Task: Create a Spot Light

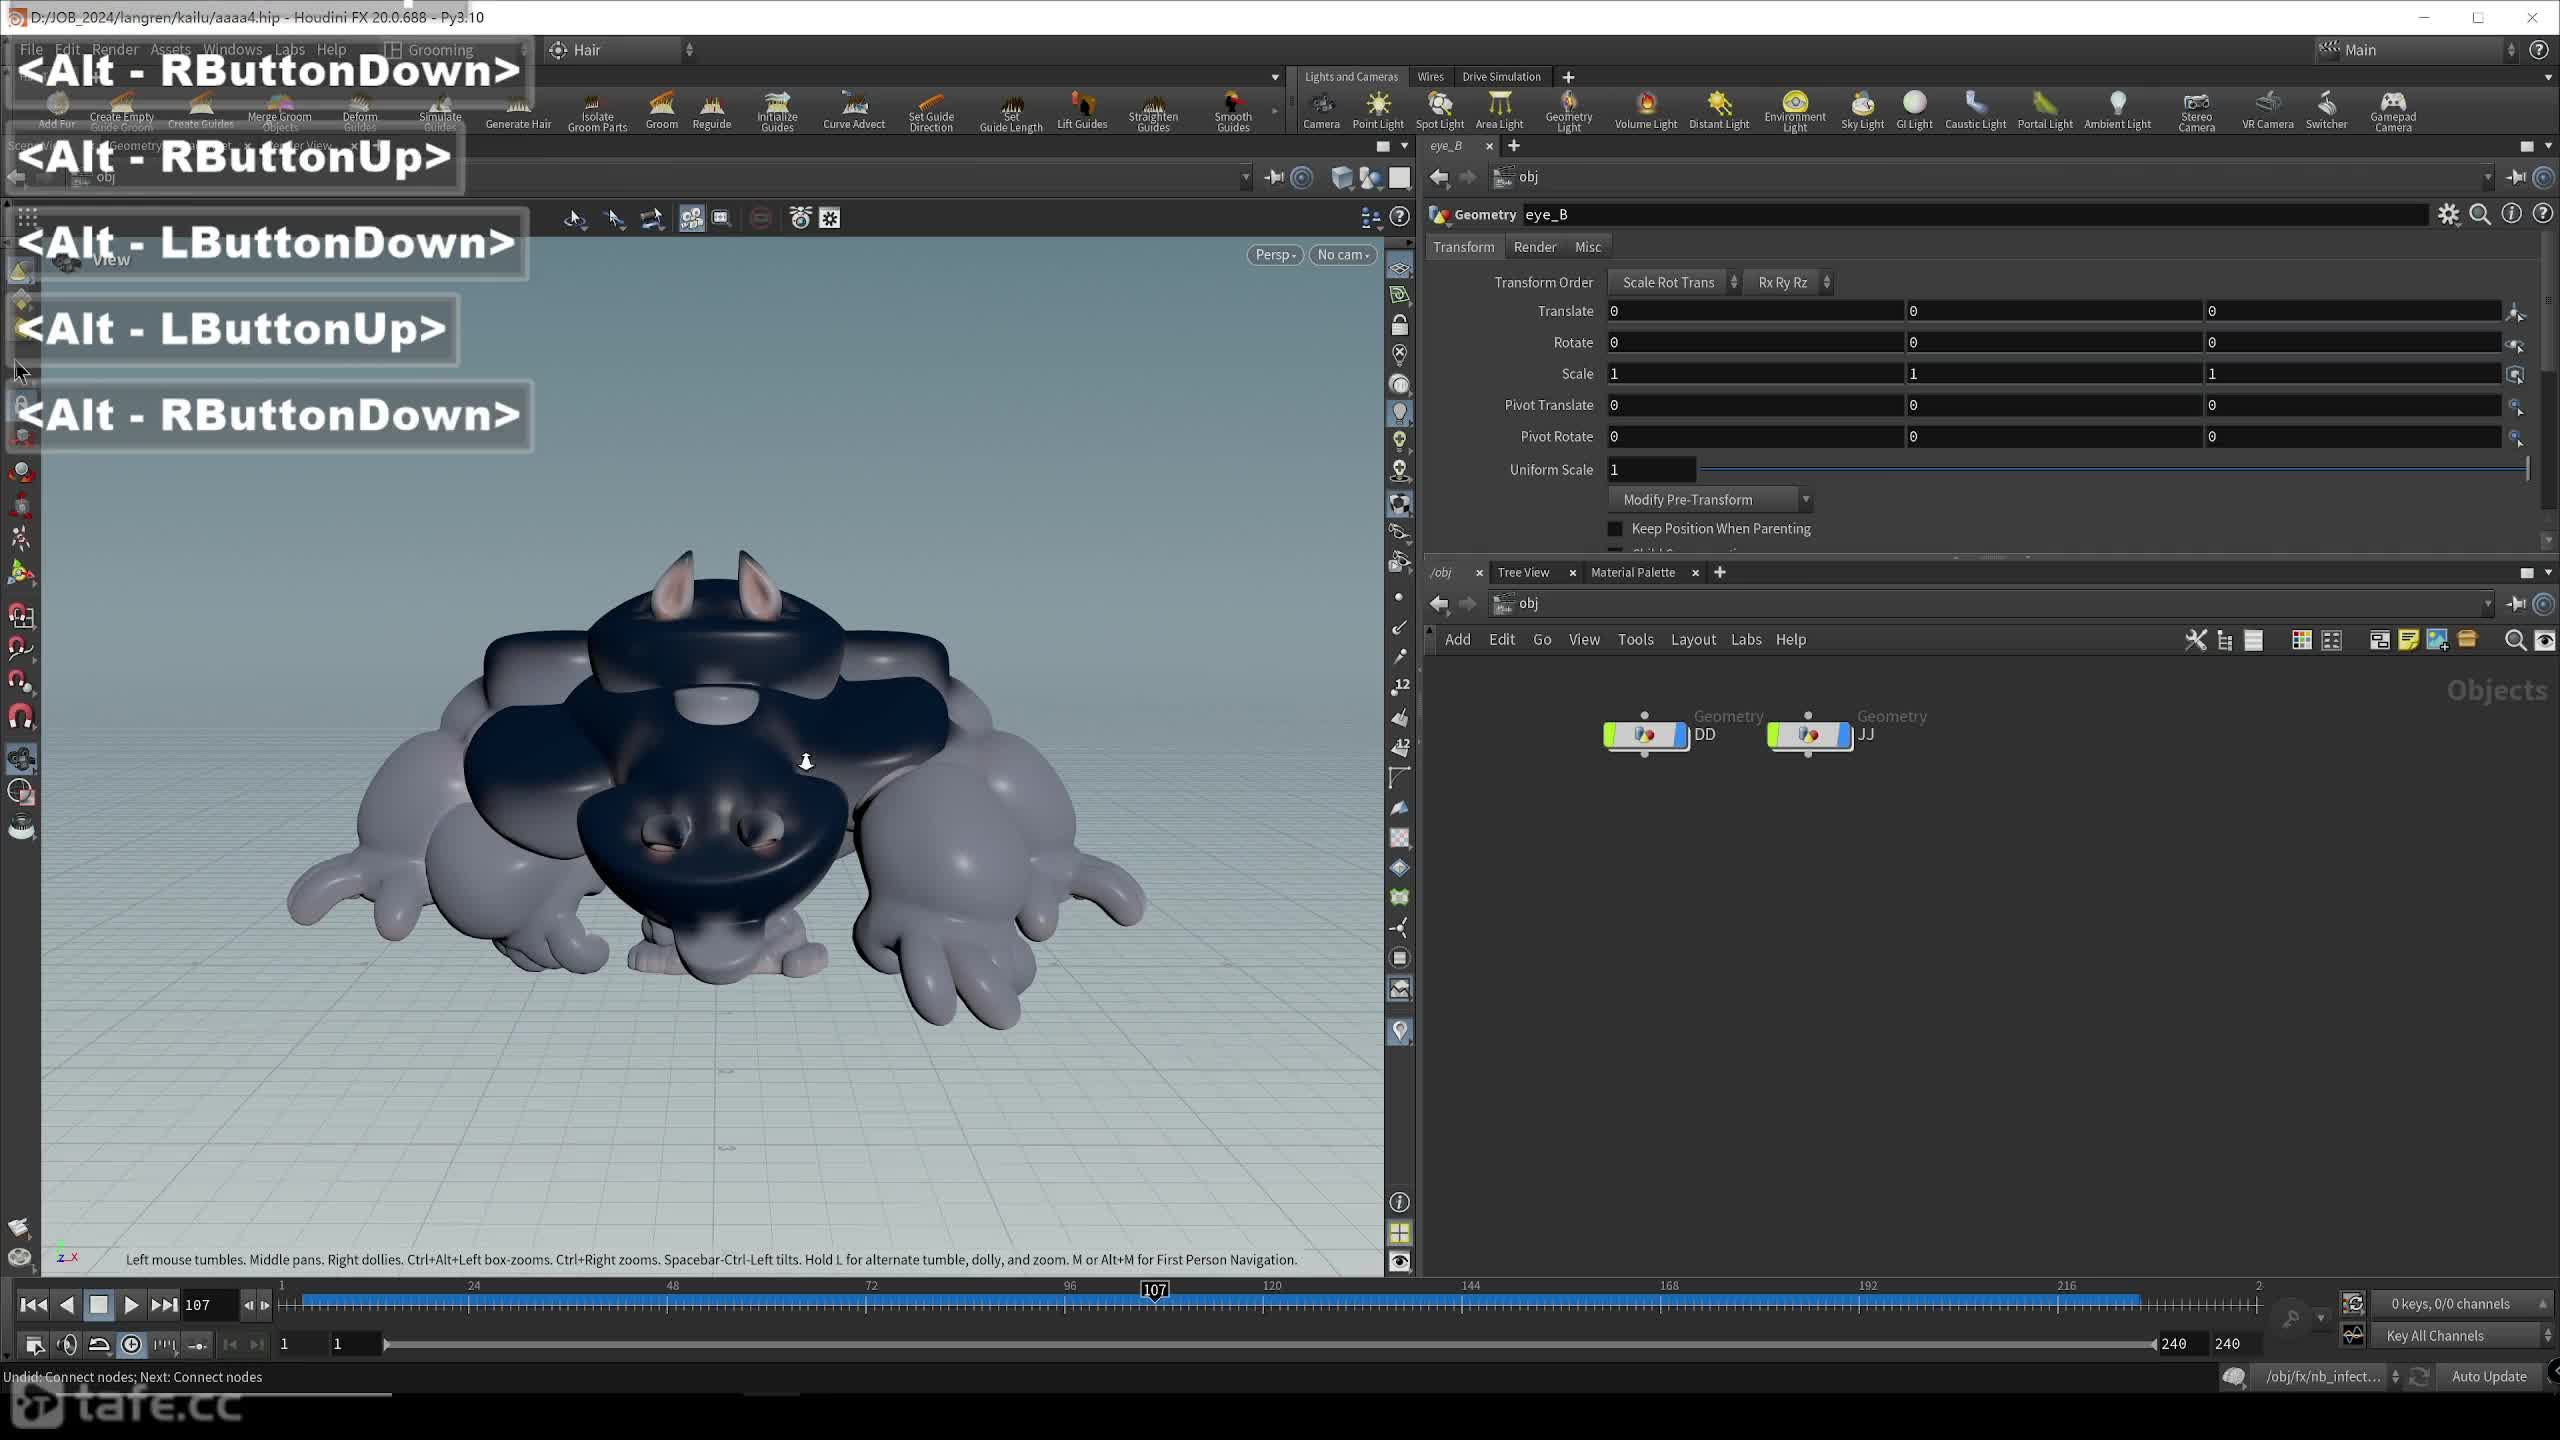Action: [x=1439, y=110]
